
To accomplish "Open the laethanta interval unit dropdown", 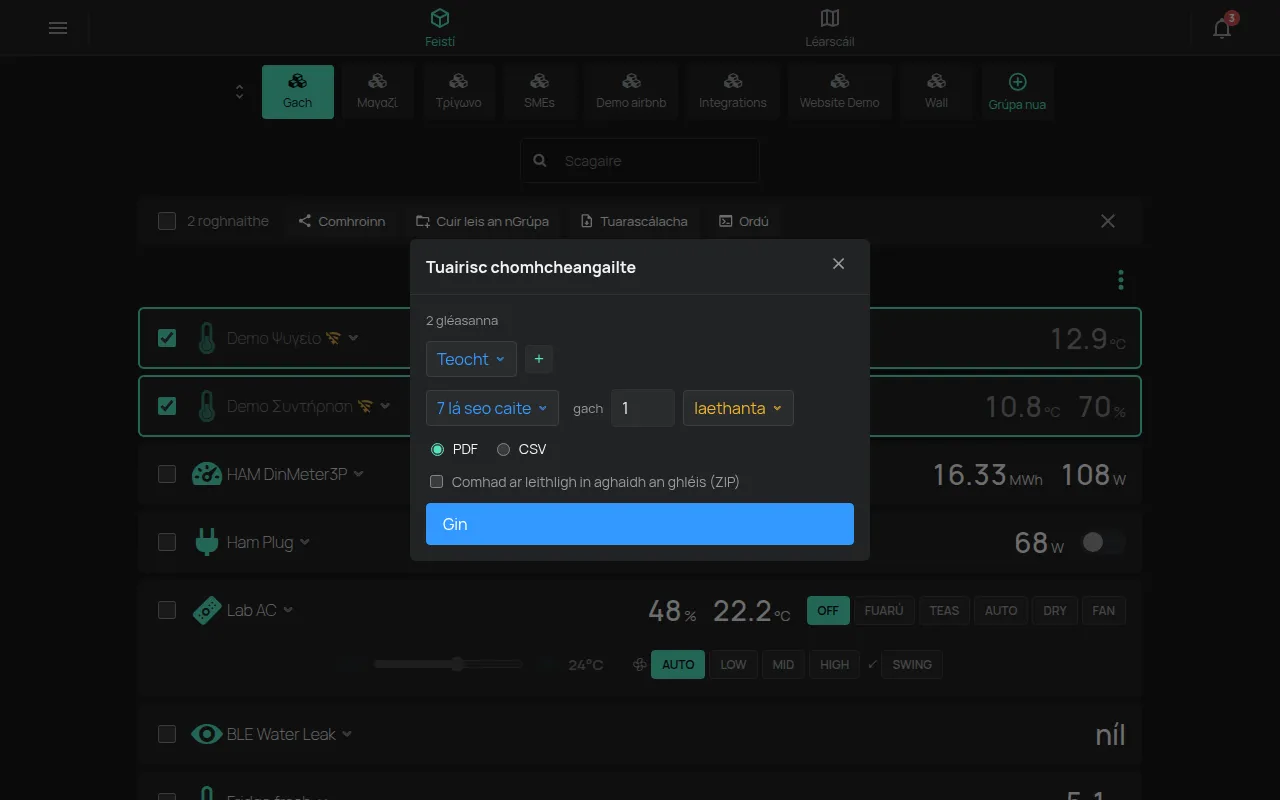I will point(738,408).
